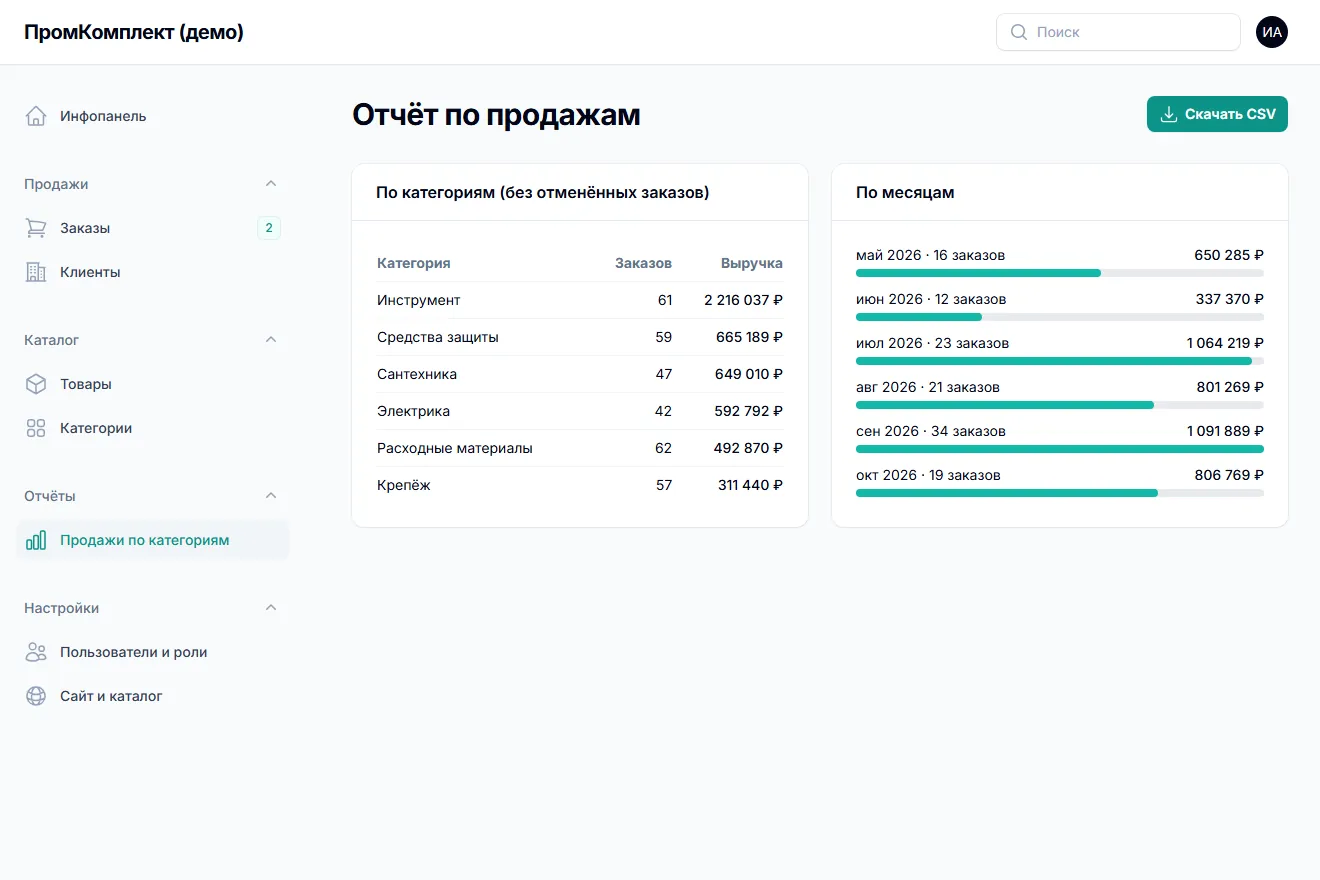Click the сен 2026 revenue progress bar
Screen dimensions: 1320x880
pyautogui.click(x=1060, y=449)
